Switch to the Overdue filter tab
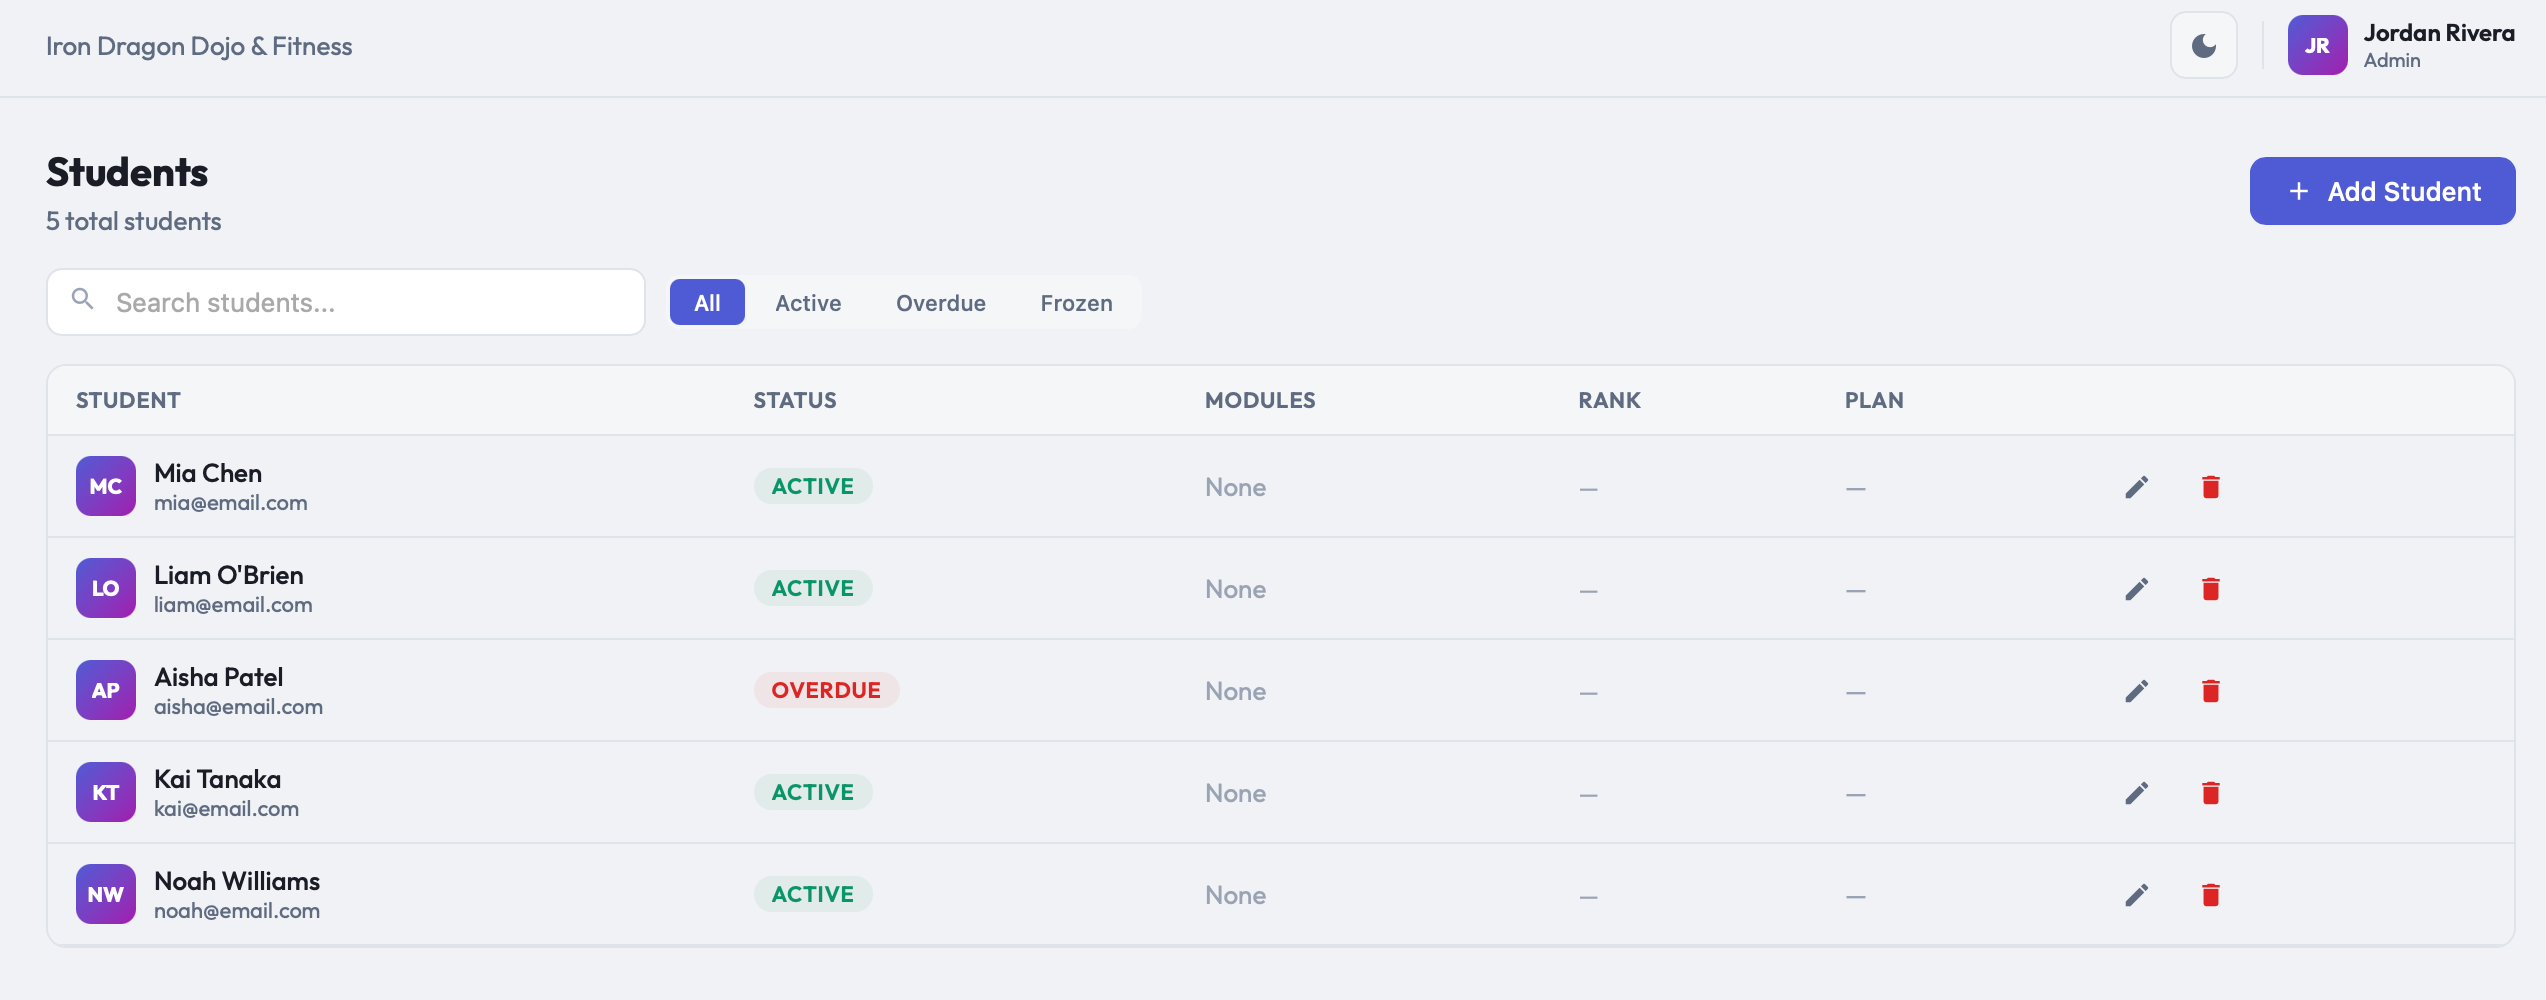Viewport: 2546px width, 1000px height. pyautogui.click(x=940, y=303)
